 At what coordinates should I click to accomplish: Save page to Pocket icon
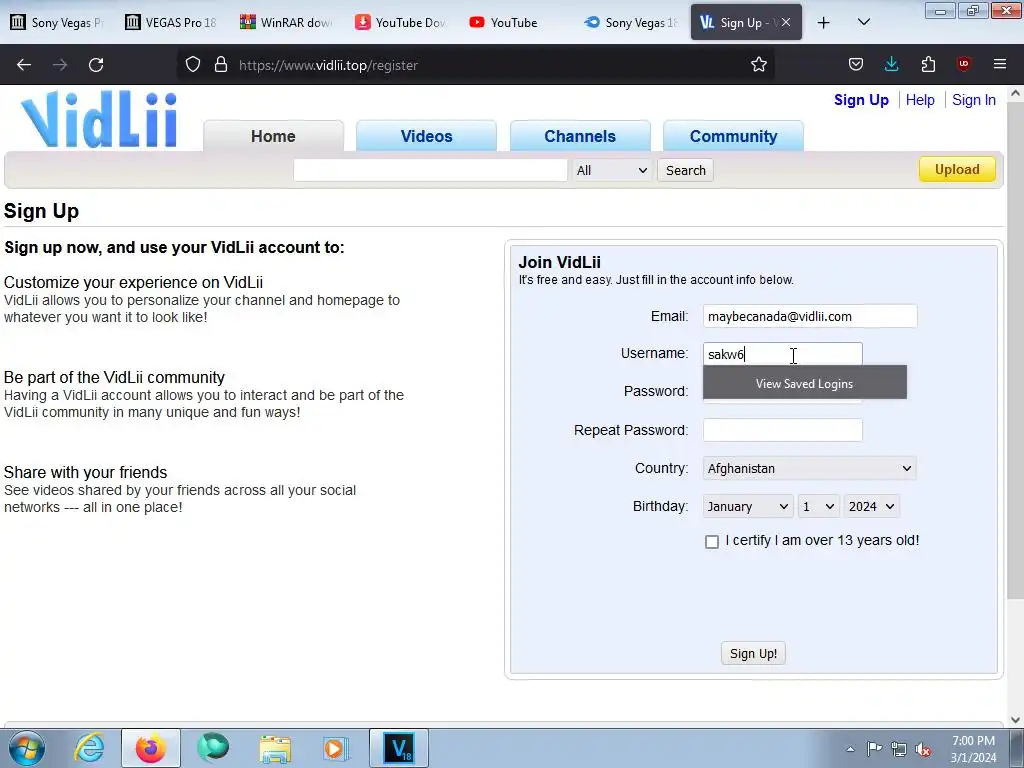856,64
